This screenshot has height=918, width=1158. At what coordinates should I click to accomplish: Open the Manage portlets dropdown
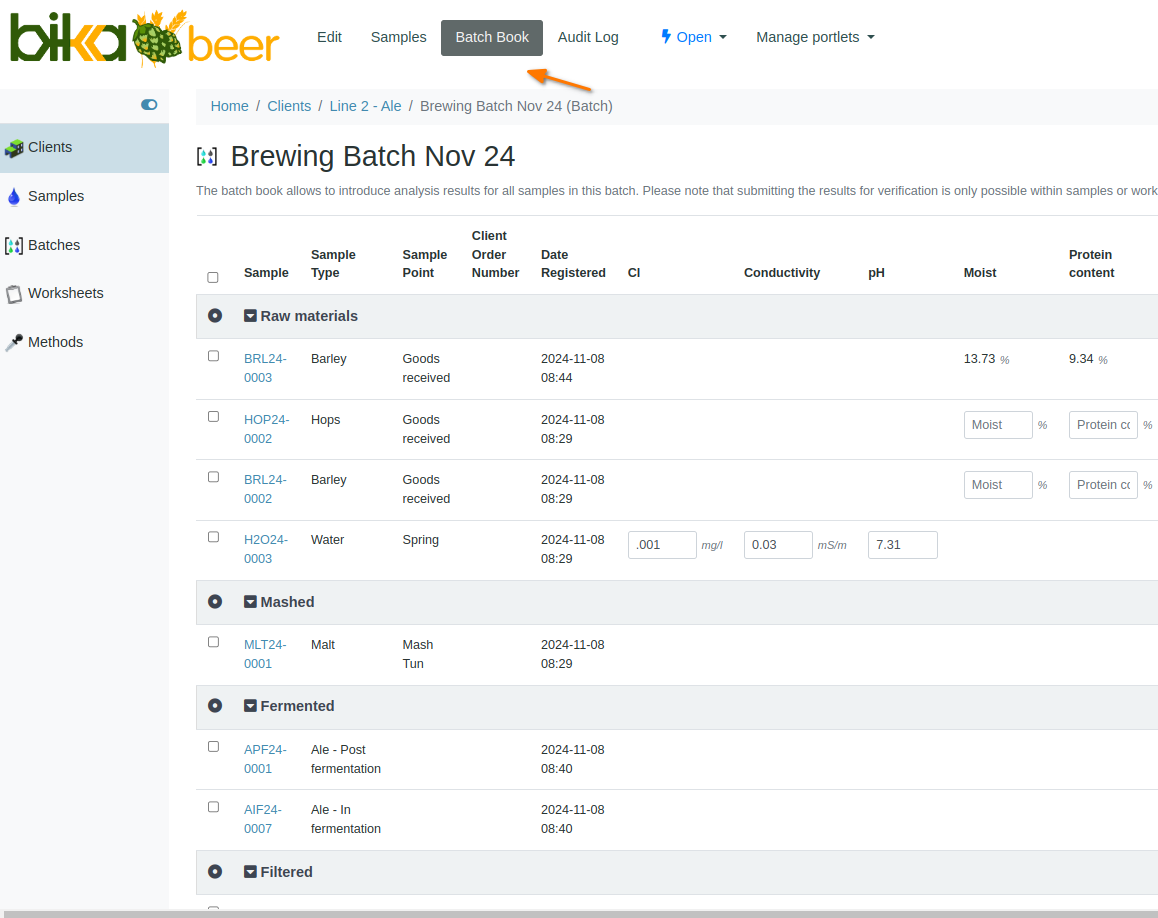815,36
